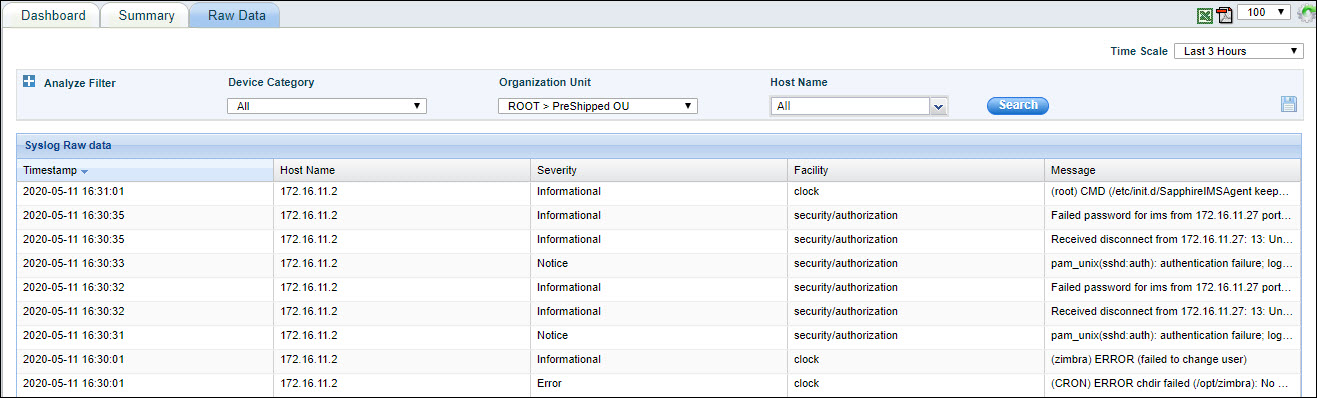Click the Analyze Filter label

click(80, 83)
